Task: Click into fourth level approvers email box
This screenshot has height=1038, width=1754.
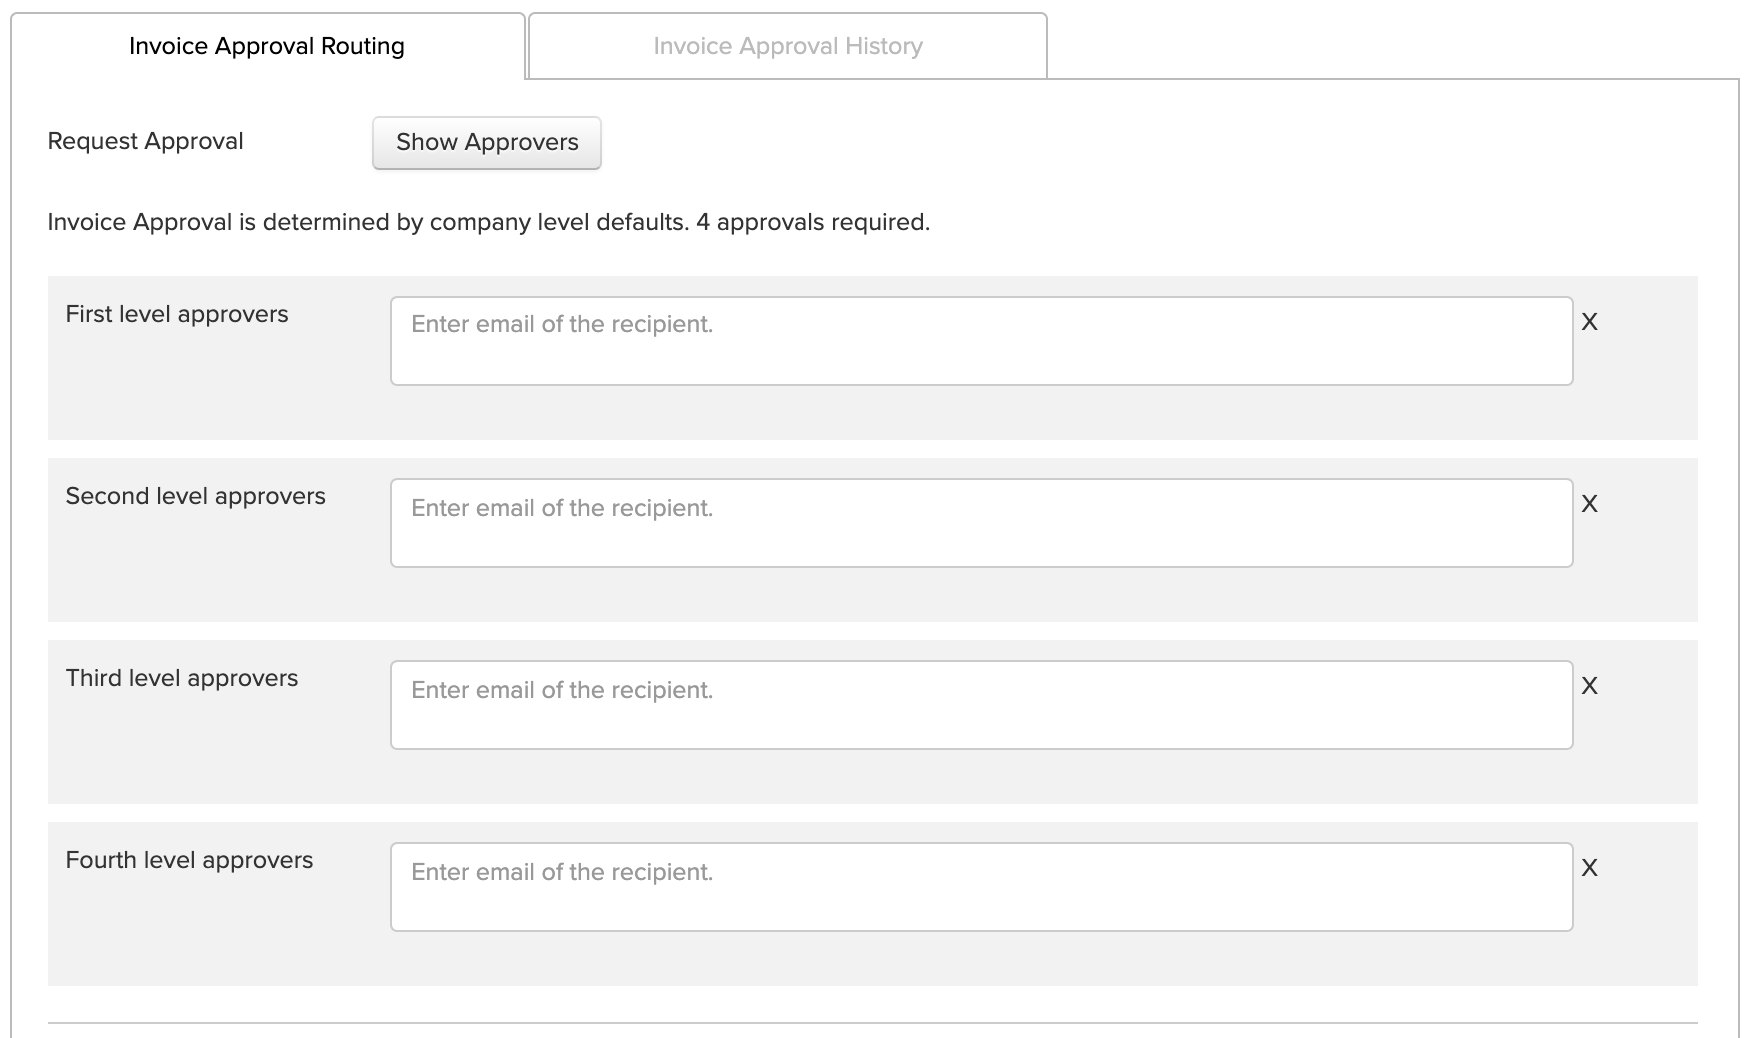Action: [981, 887]
